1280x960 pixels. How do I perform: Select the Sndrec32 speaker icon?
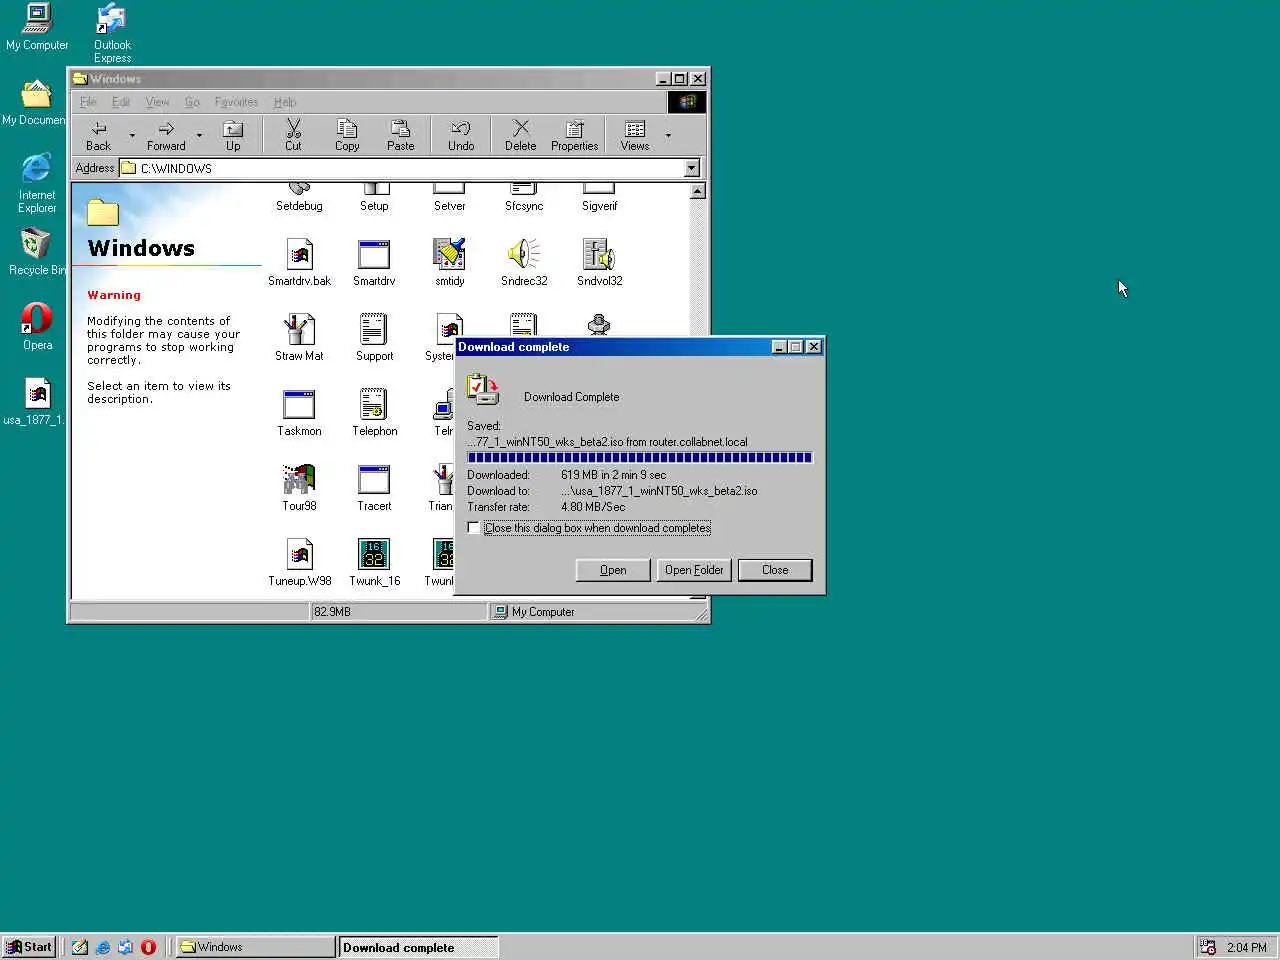click(524, 263)
